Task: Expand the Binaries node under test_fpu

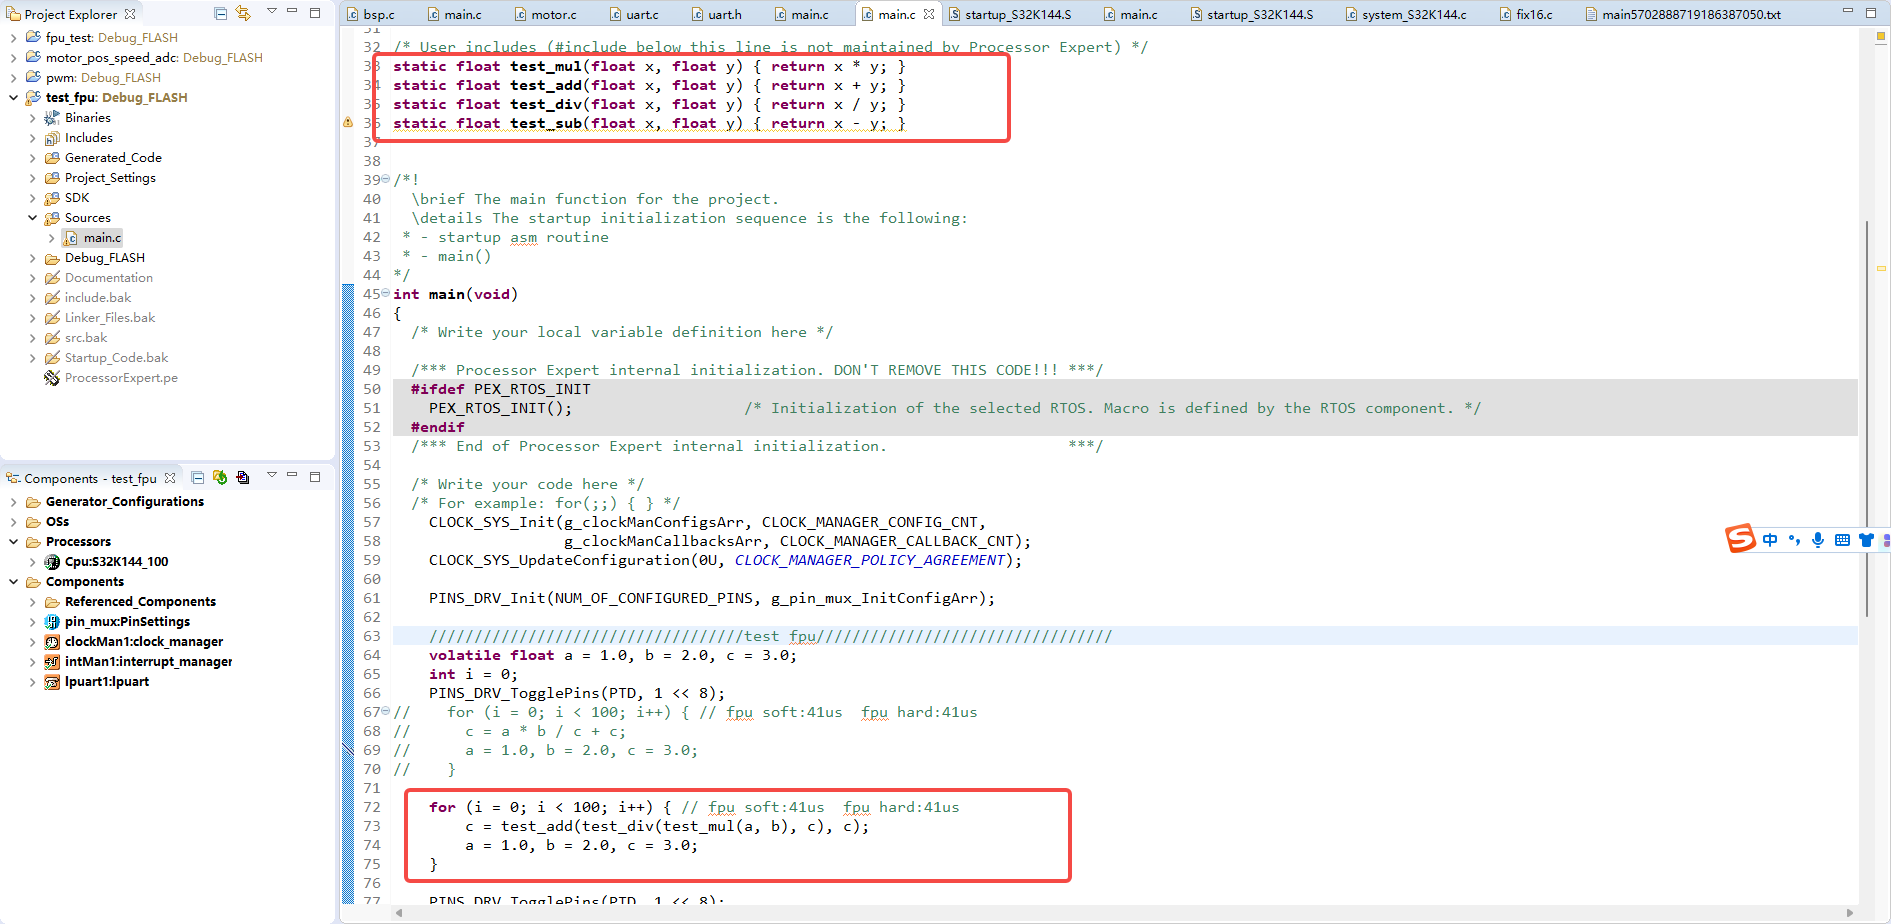Action: coord(33,117)
